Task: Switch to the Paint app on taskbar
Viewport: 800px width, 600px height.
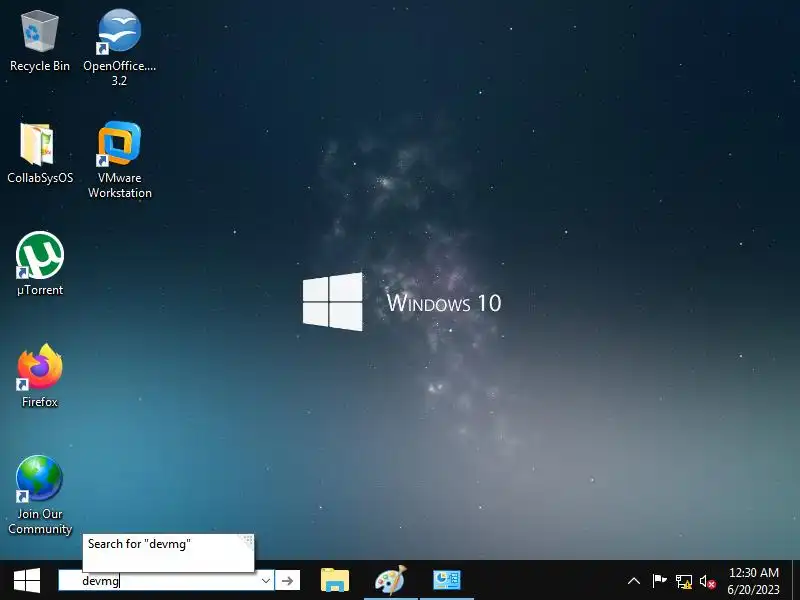Action: 391,581
